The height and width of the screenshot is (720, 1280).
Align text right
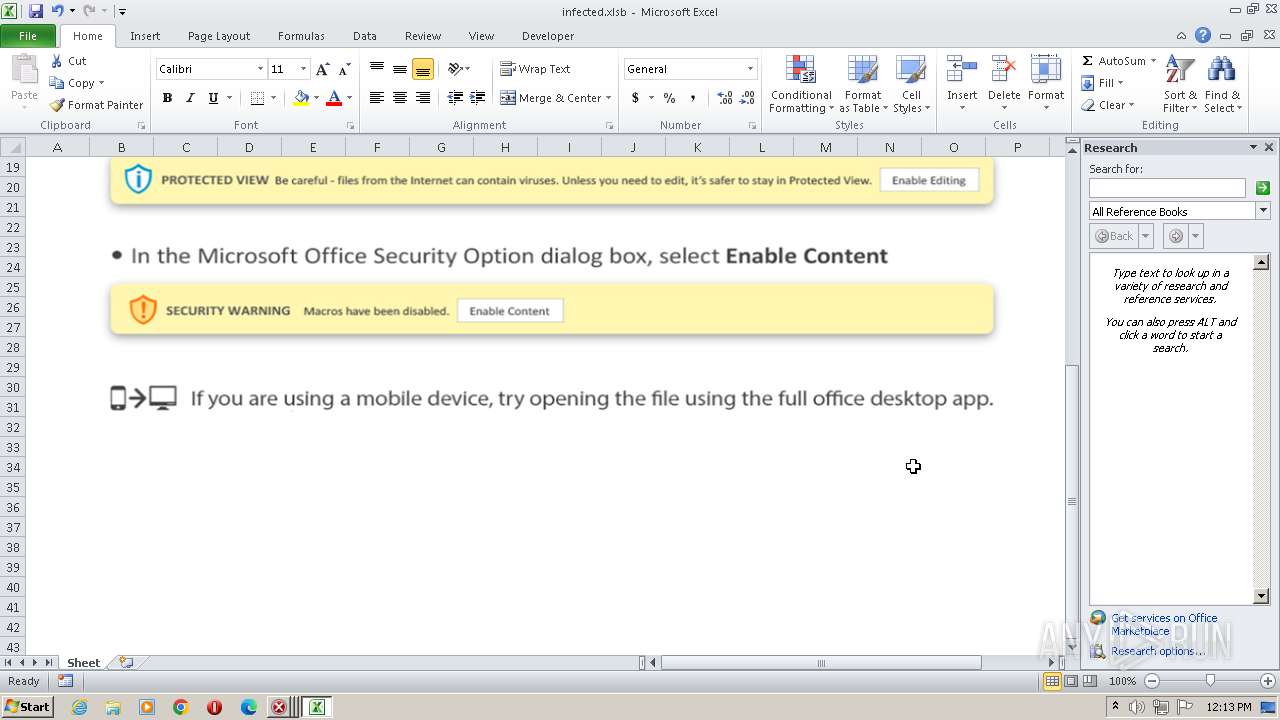pyautogui.click(x=423, y=98)
